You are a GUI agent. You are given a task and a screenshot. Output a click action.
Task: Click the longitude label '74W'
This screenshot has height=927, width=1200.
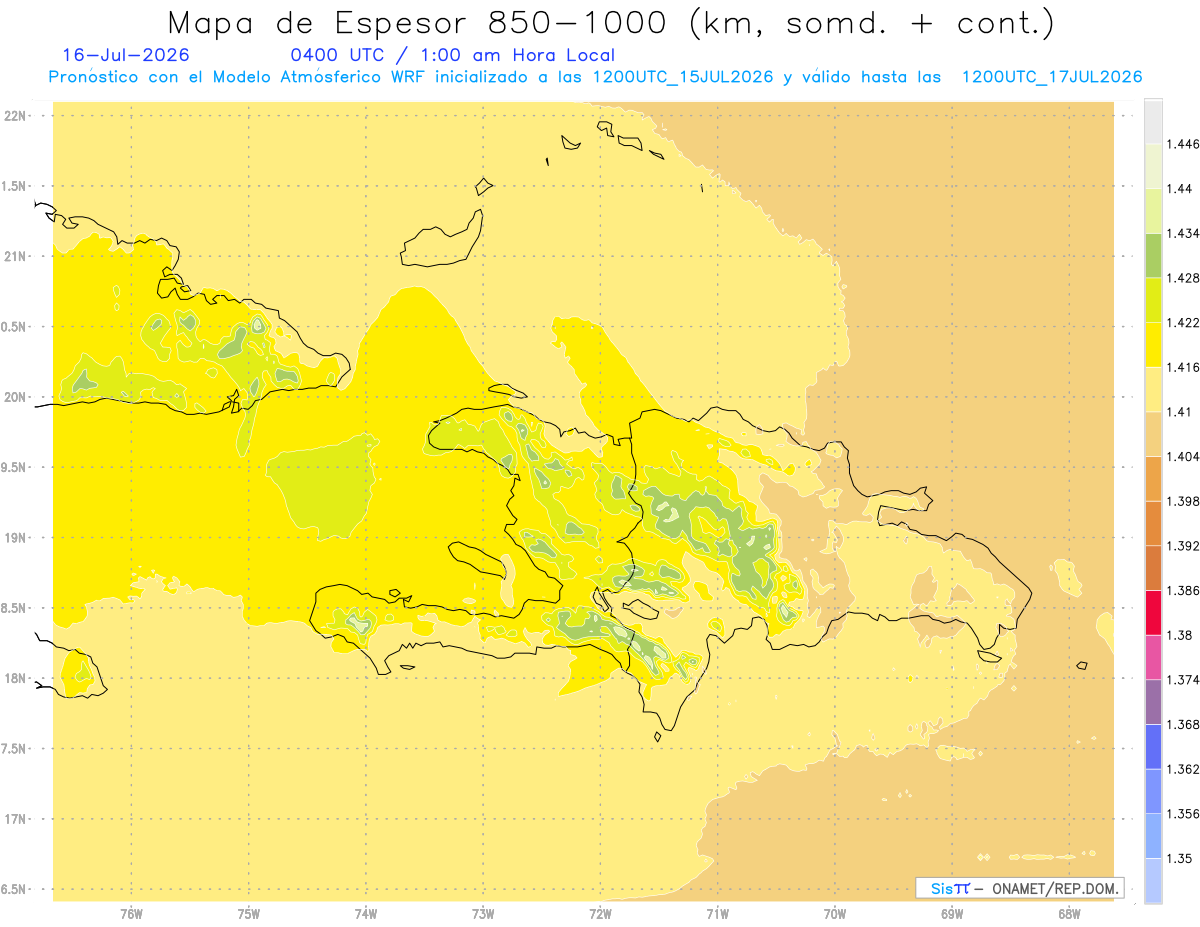pos(365,912)
